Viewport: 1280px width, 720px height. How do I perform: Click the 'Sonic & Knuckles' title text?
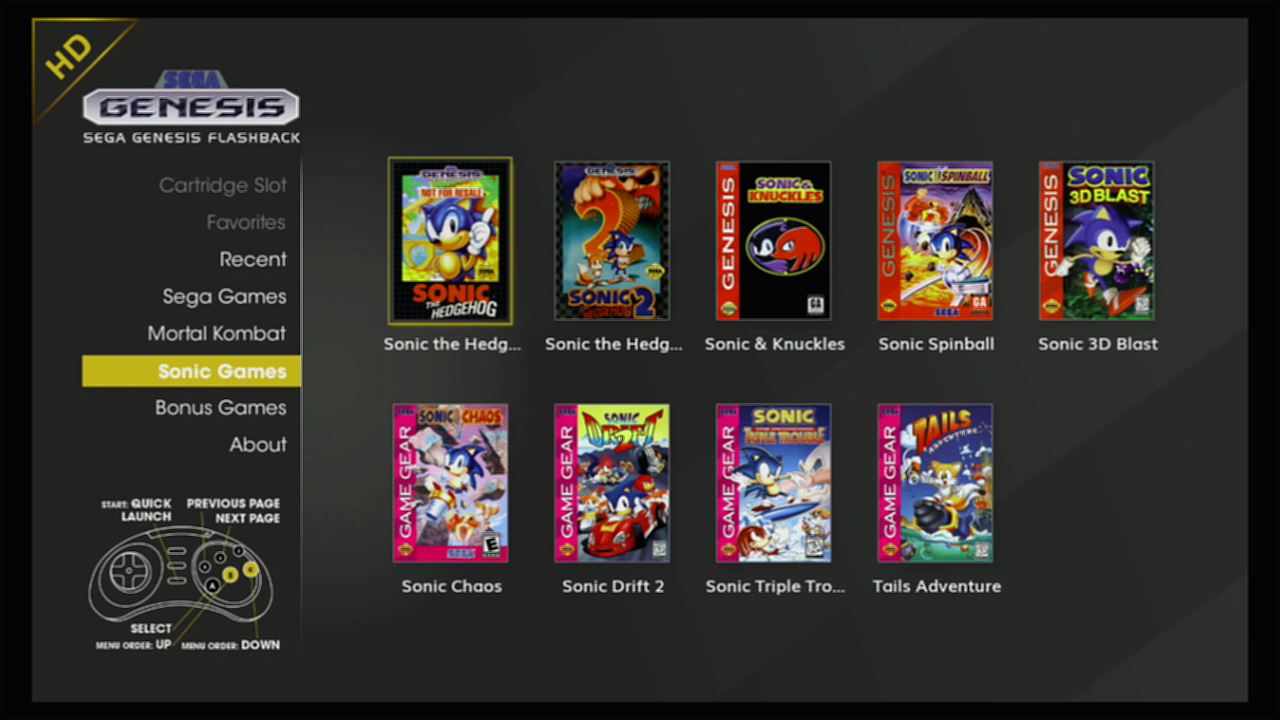click(x=775, y=344)
